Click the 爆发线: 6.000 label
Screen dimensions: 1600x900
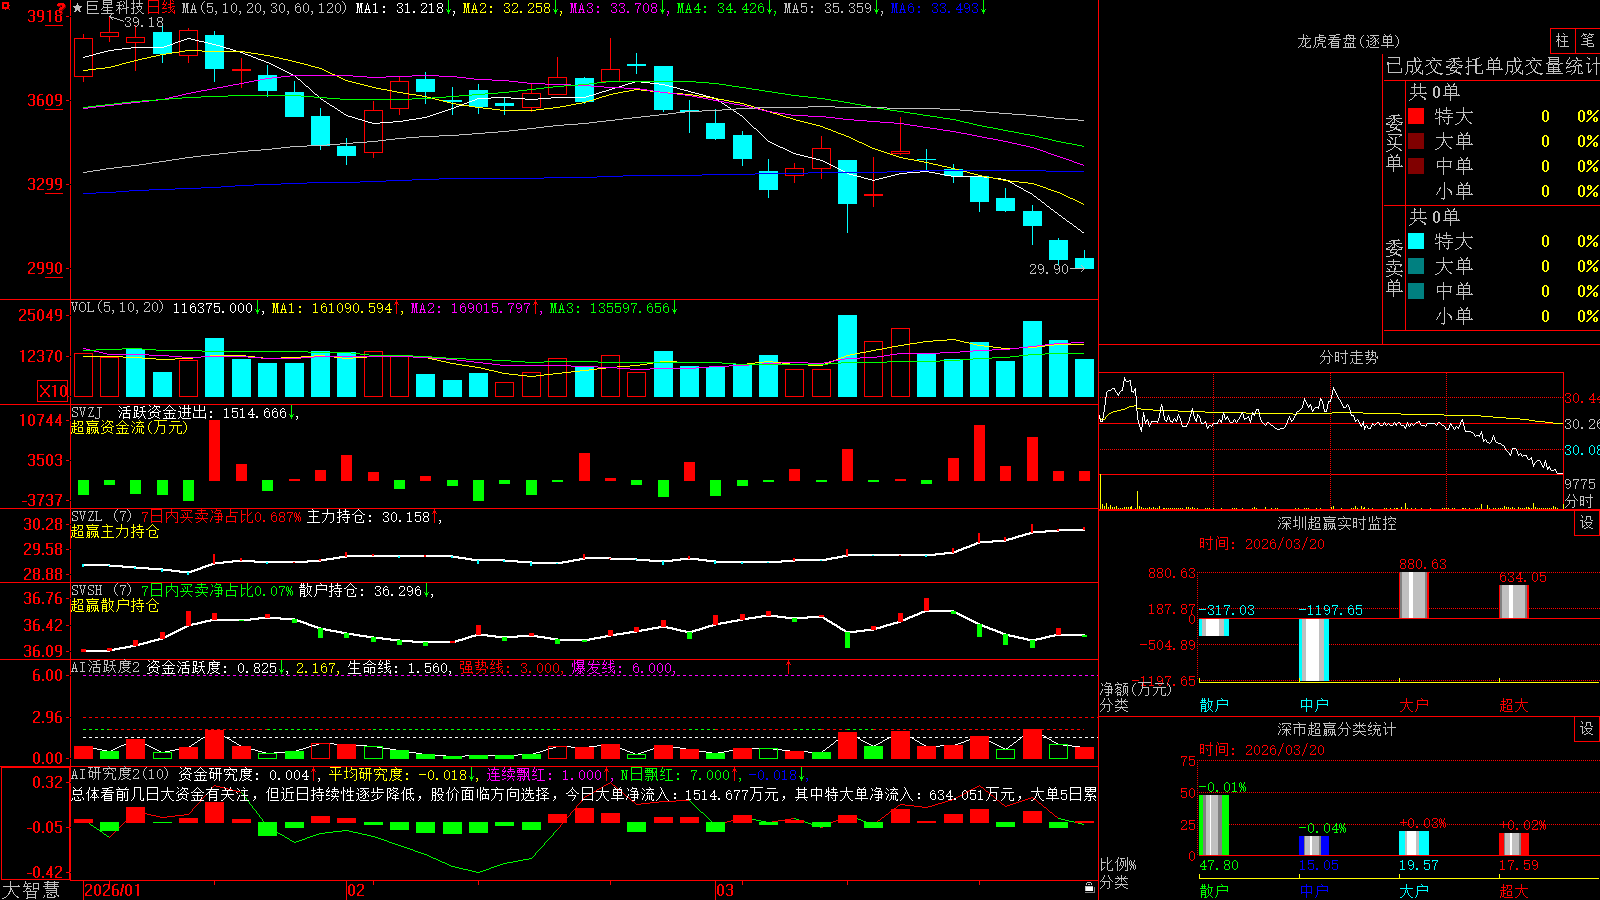624,667
